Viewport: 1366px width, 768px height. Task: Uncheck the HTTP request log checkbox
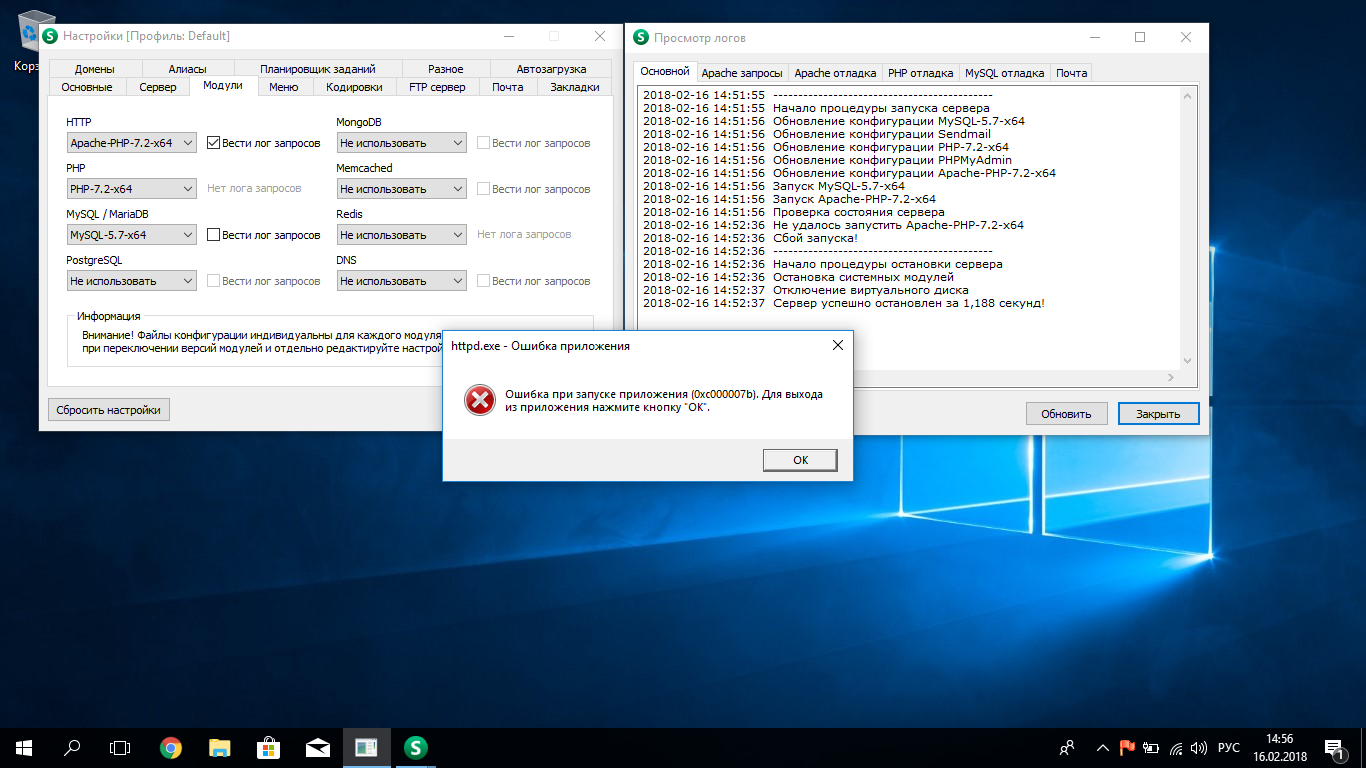pos(213,143)
